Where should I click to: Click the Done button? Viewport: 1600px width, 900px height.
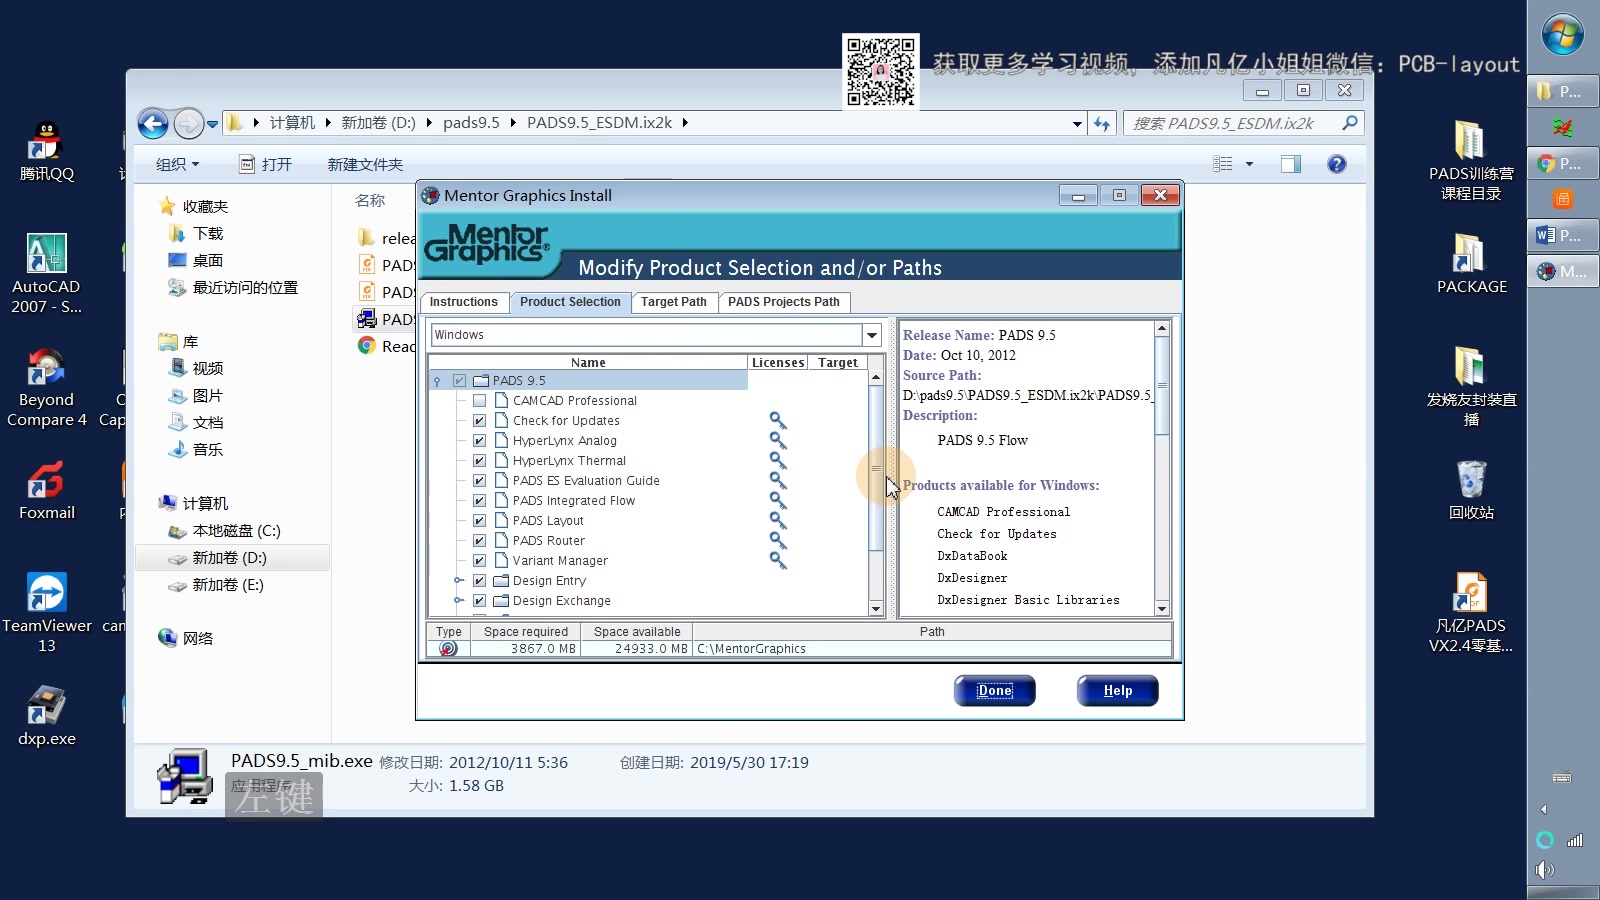994,691
